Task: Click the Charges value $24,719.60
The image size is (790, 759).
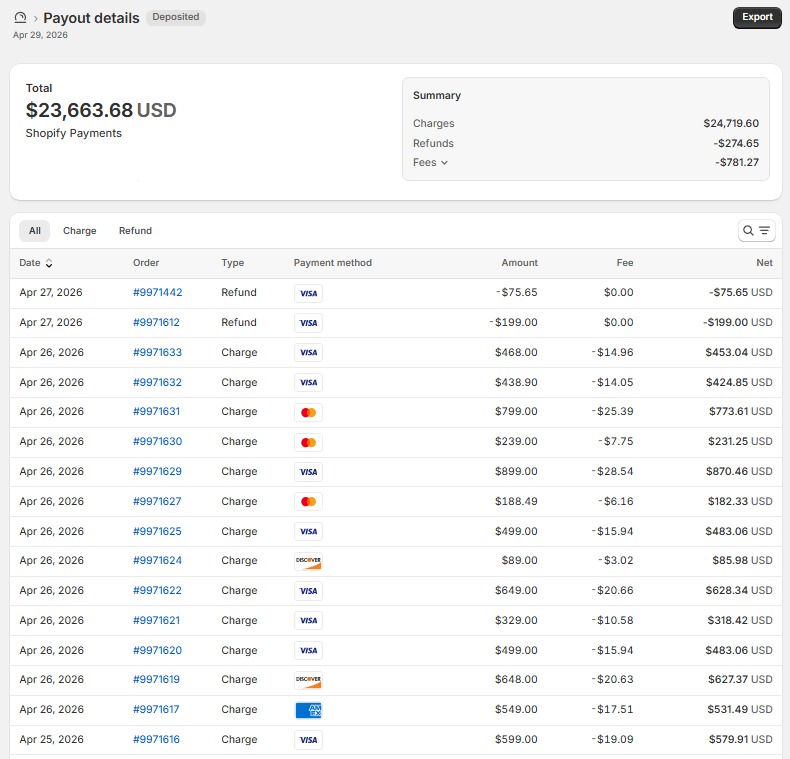Action: pos(731,123)
